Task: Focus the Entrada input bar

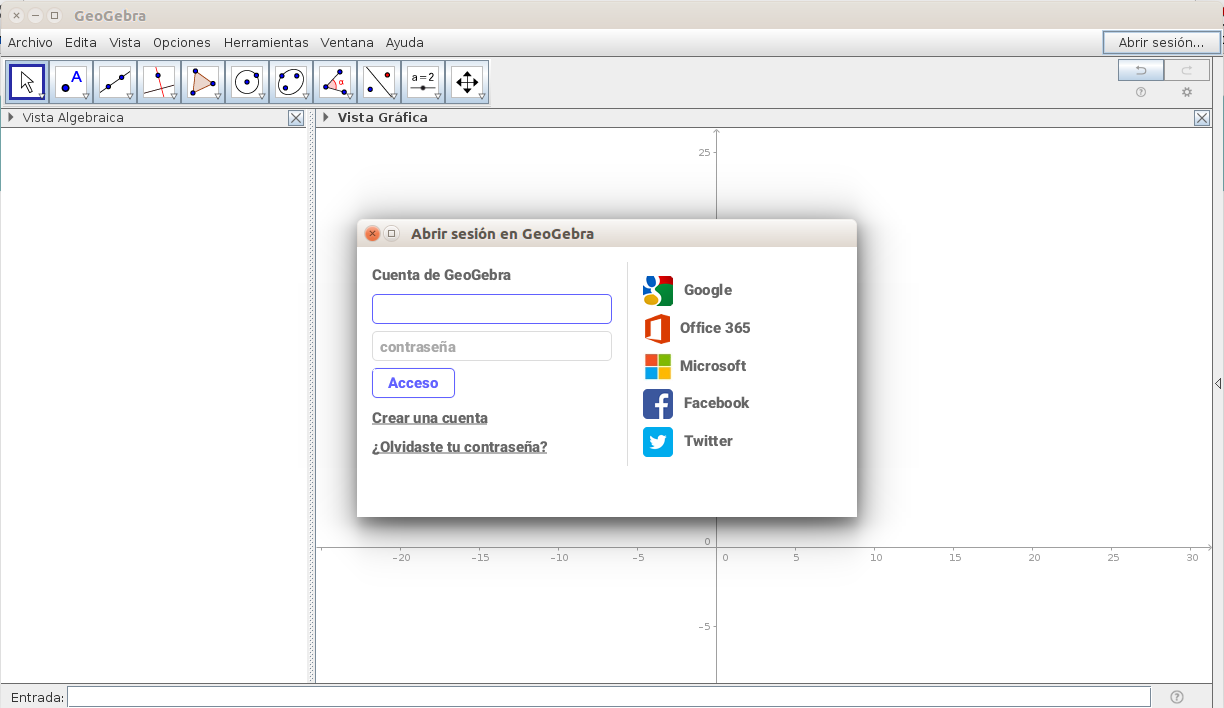Action: coord(609,697)
